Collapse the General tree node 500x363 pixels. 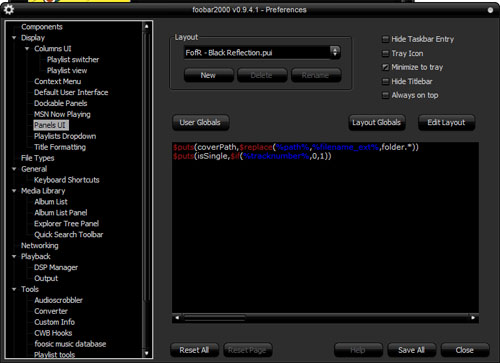pyautogui.click(x=14, y=169)
